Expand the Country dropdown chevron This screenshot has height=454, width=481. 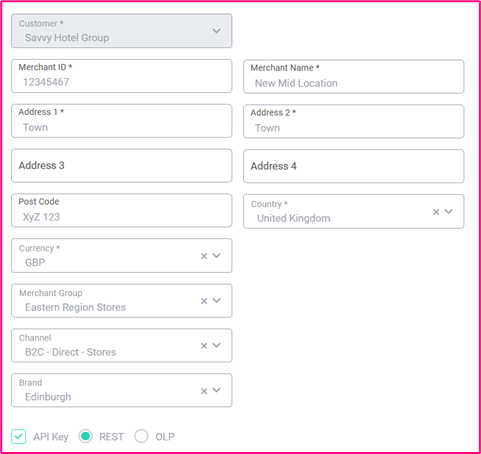click(448, 211)
